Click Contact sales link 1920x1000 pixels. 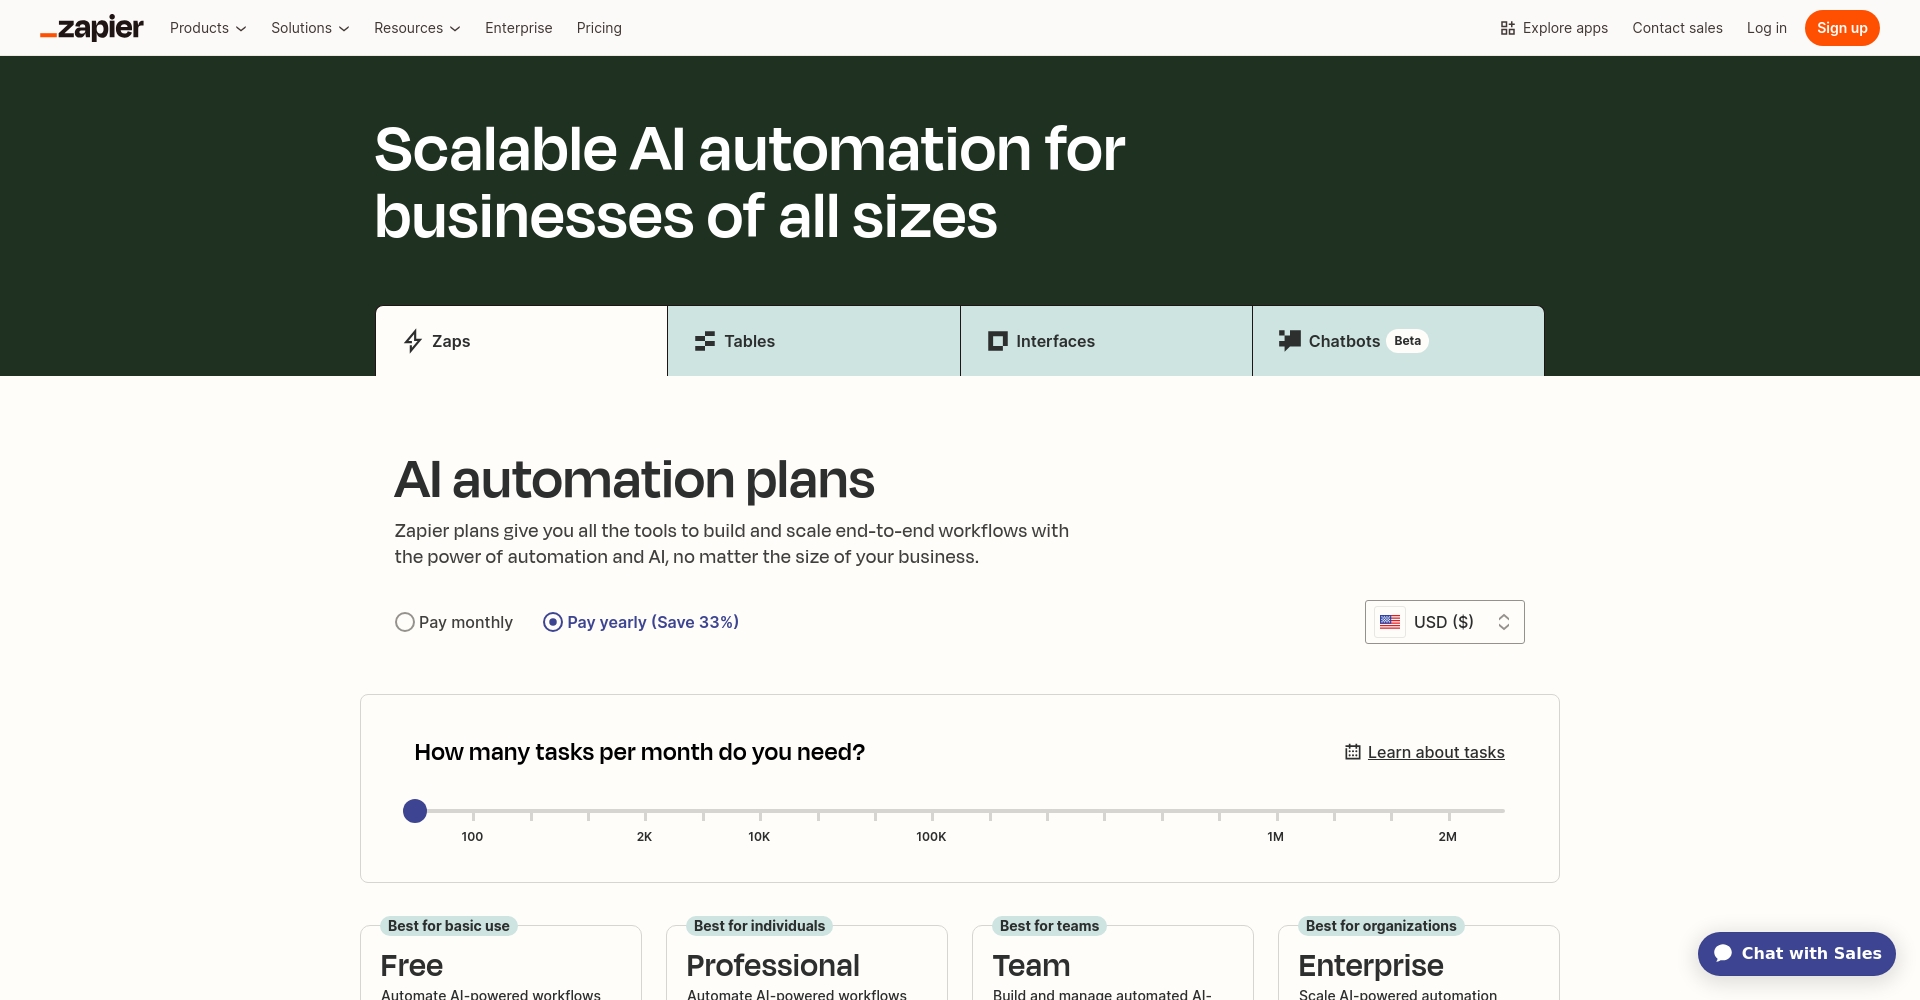coord(1677,28)
